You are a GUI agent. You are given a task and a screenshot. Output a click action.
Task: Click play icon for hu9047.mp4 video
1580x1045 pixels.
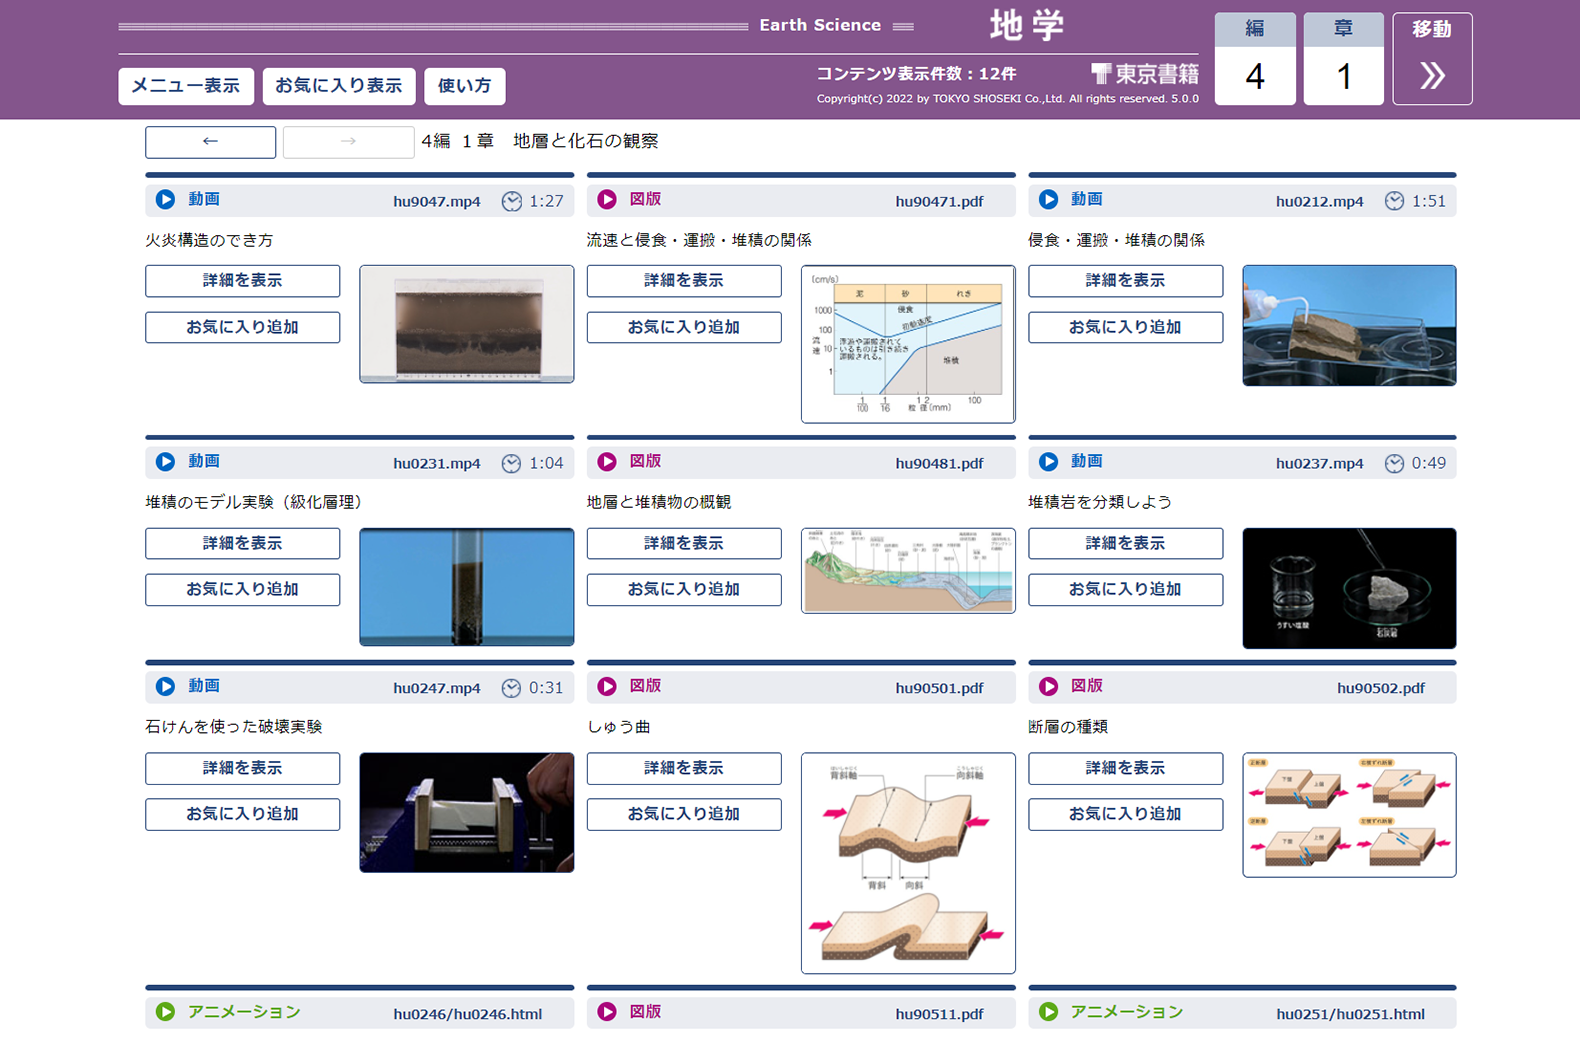coord(165,200)
